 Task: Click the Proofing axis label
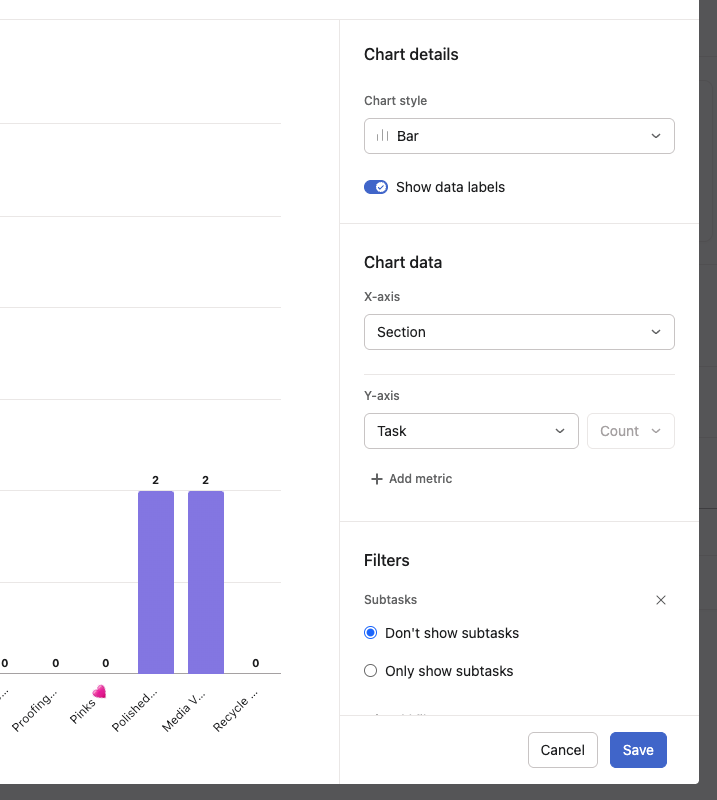[x=36, y=708]
